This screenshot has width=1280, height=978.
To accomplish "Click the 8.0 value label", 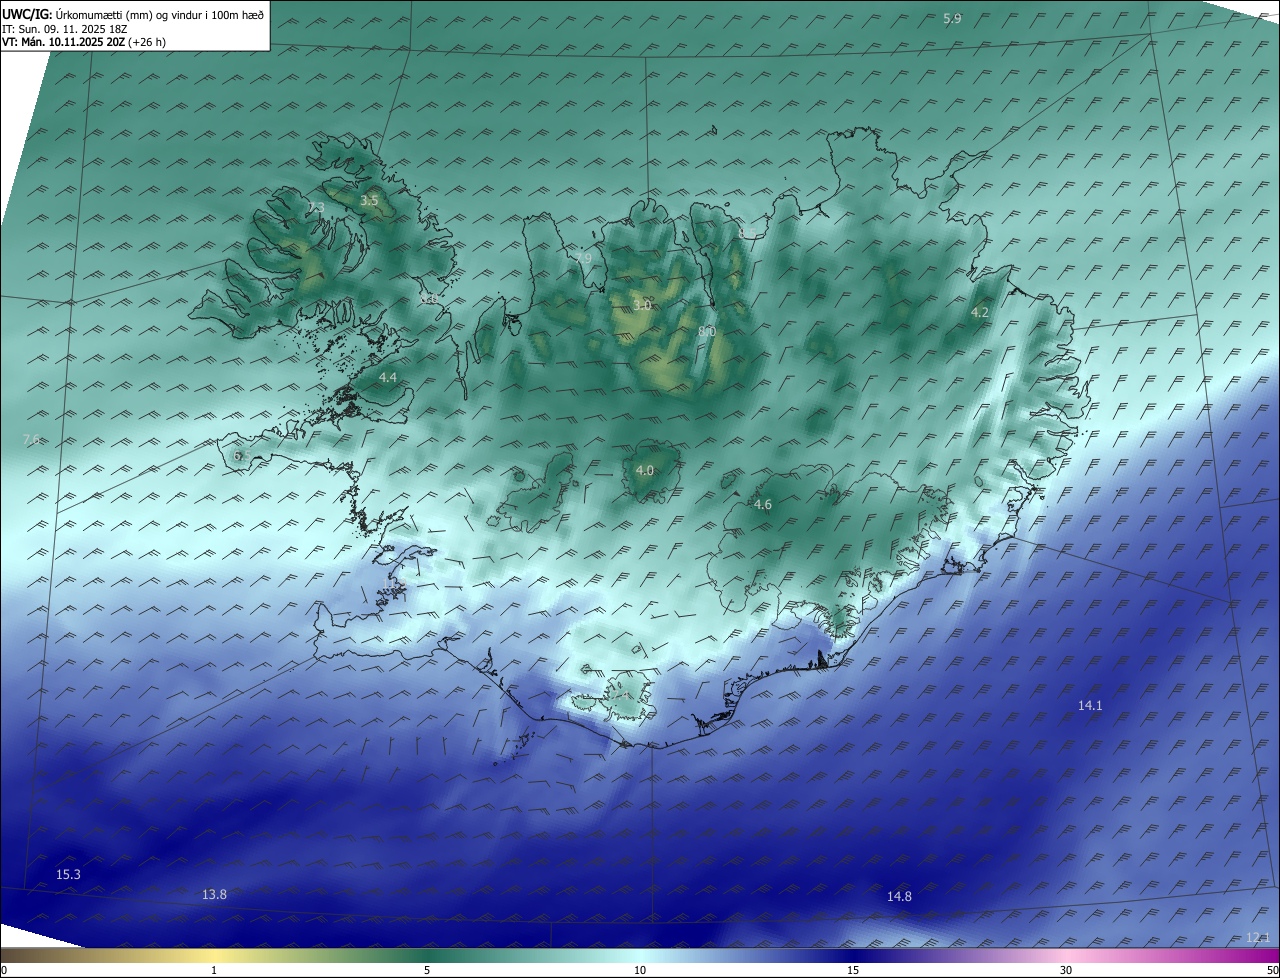I will point(707,331).
